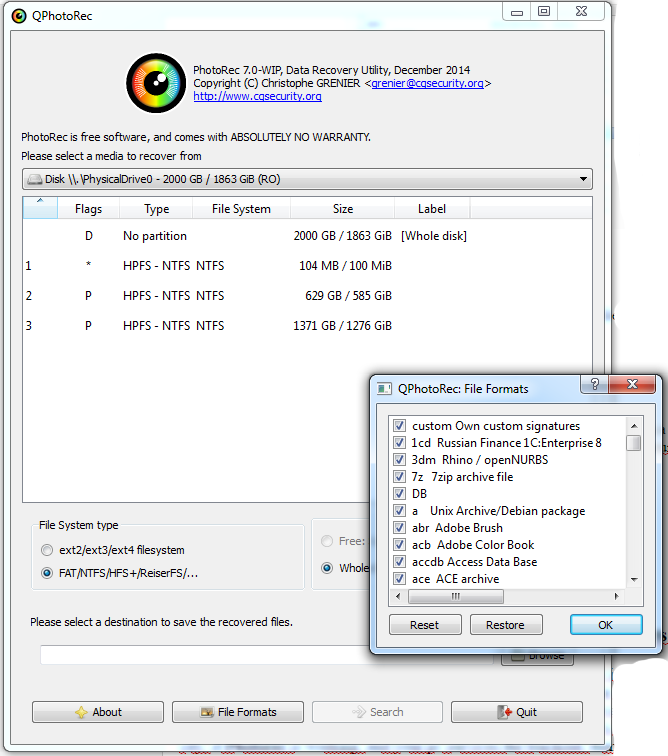Click the File Formats dialog title icon
The height and width of the screenshot is (756, 668).
click(384, 389)
